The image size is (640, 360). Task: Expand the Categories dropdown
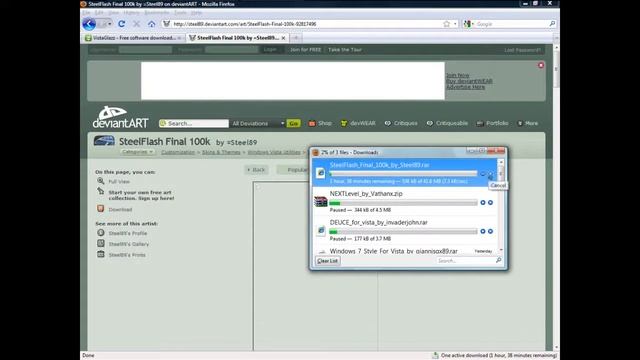(137, 152)
